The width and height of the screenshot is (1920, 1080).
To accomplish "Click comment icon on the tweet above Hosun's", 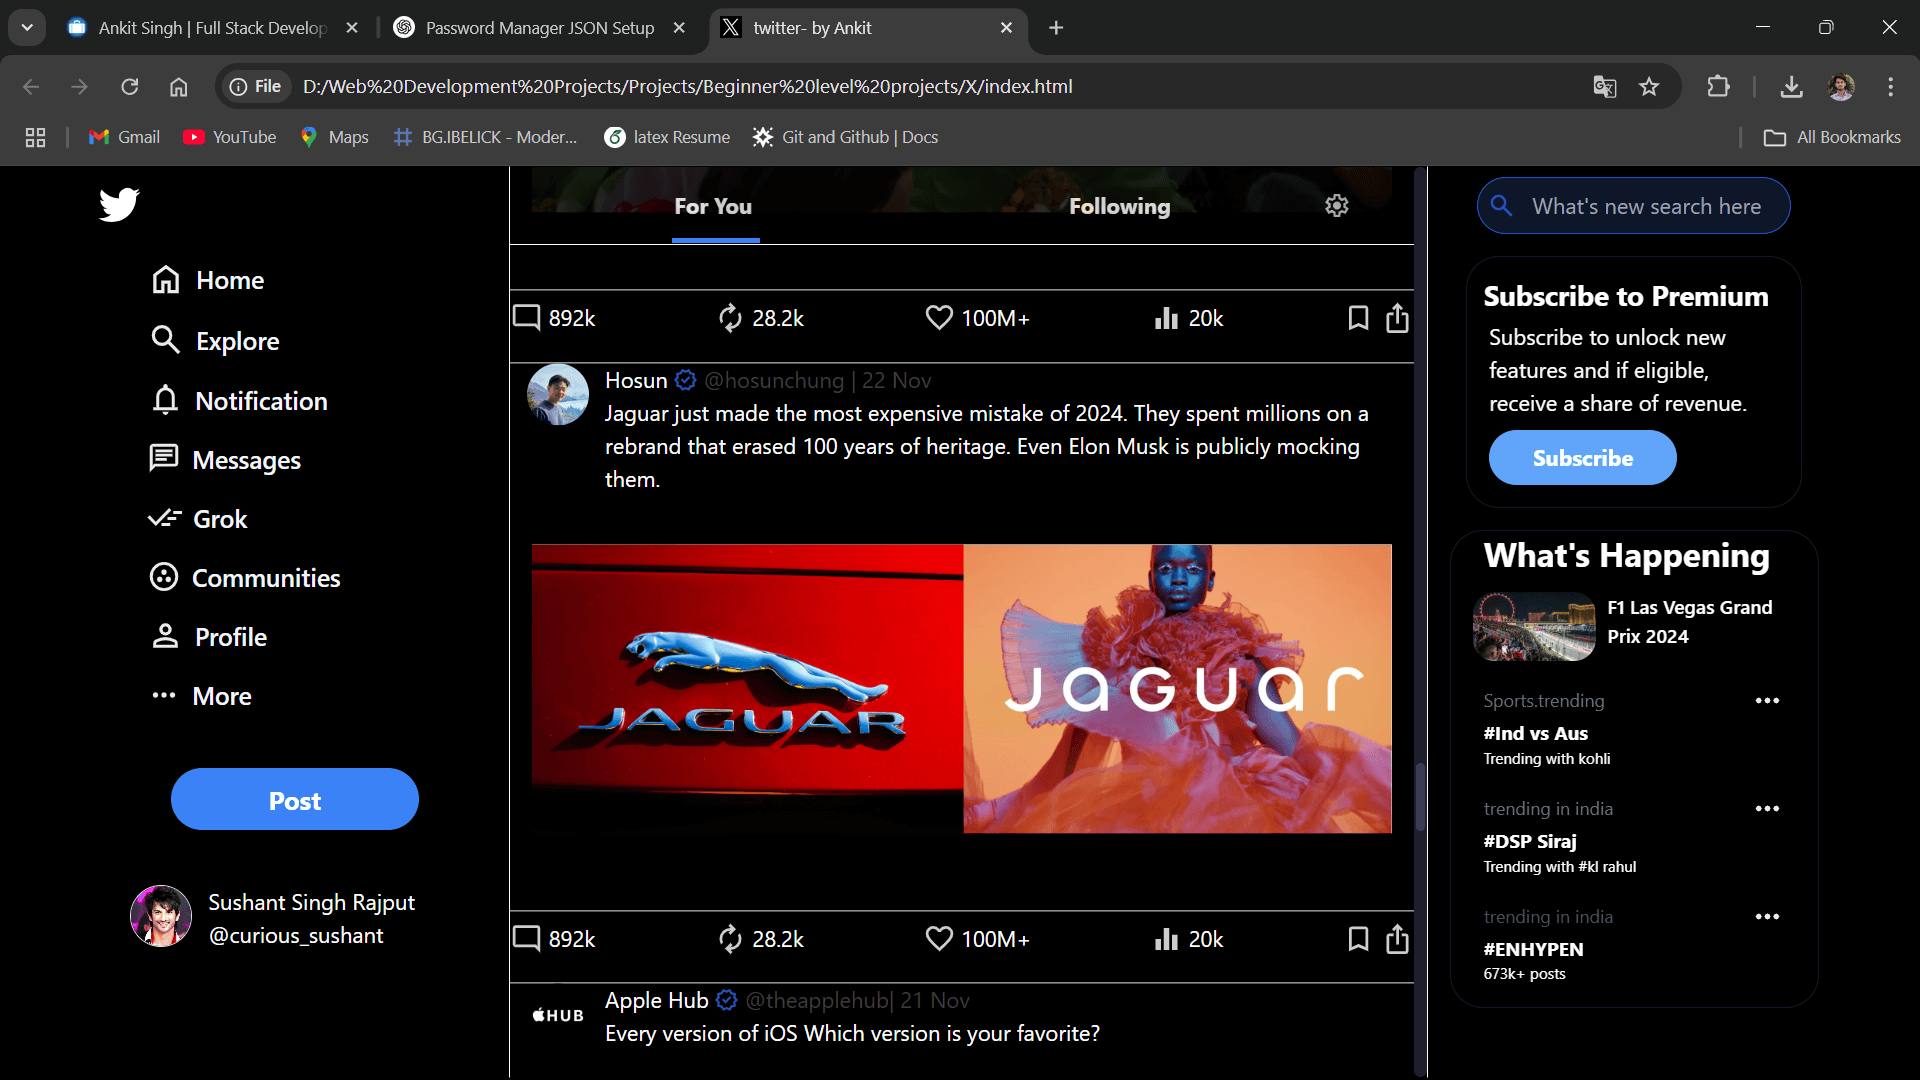I will 527,318.
